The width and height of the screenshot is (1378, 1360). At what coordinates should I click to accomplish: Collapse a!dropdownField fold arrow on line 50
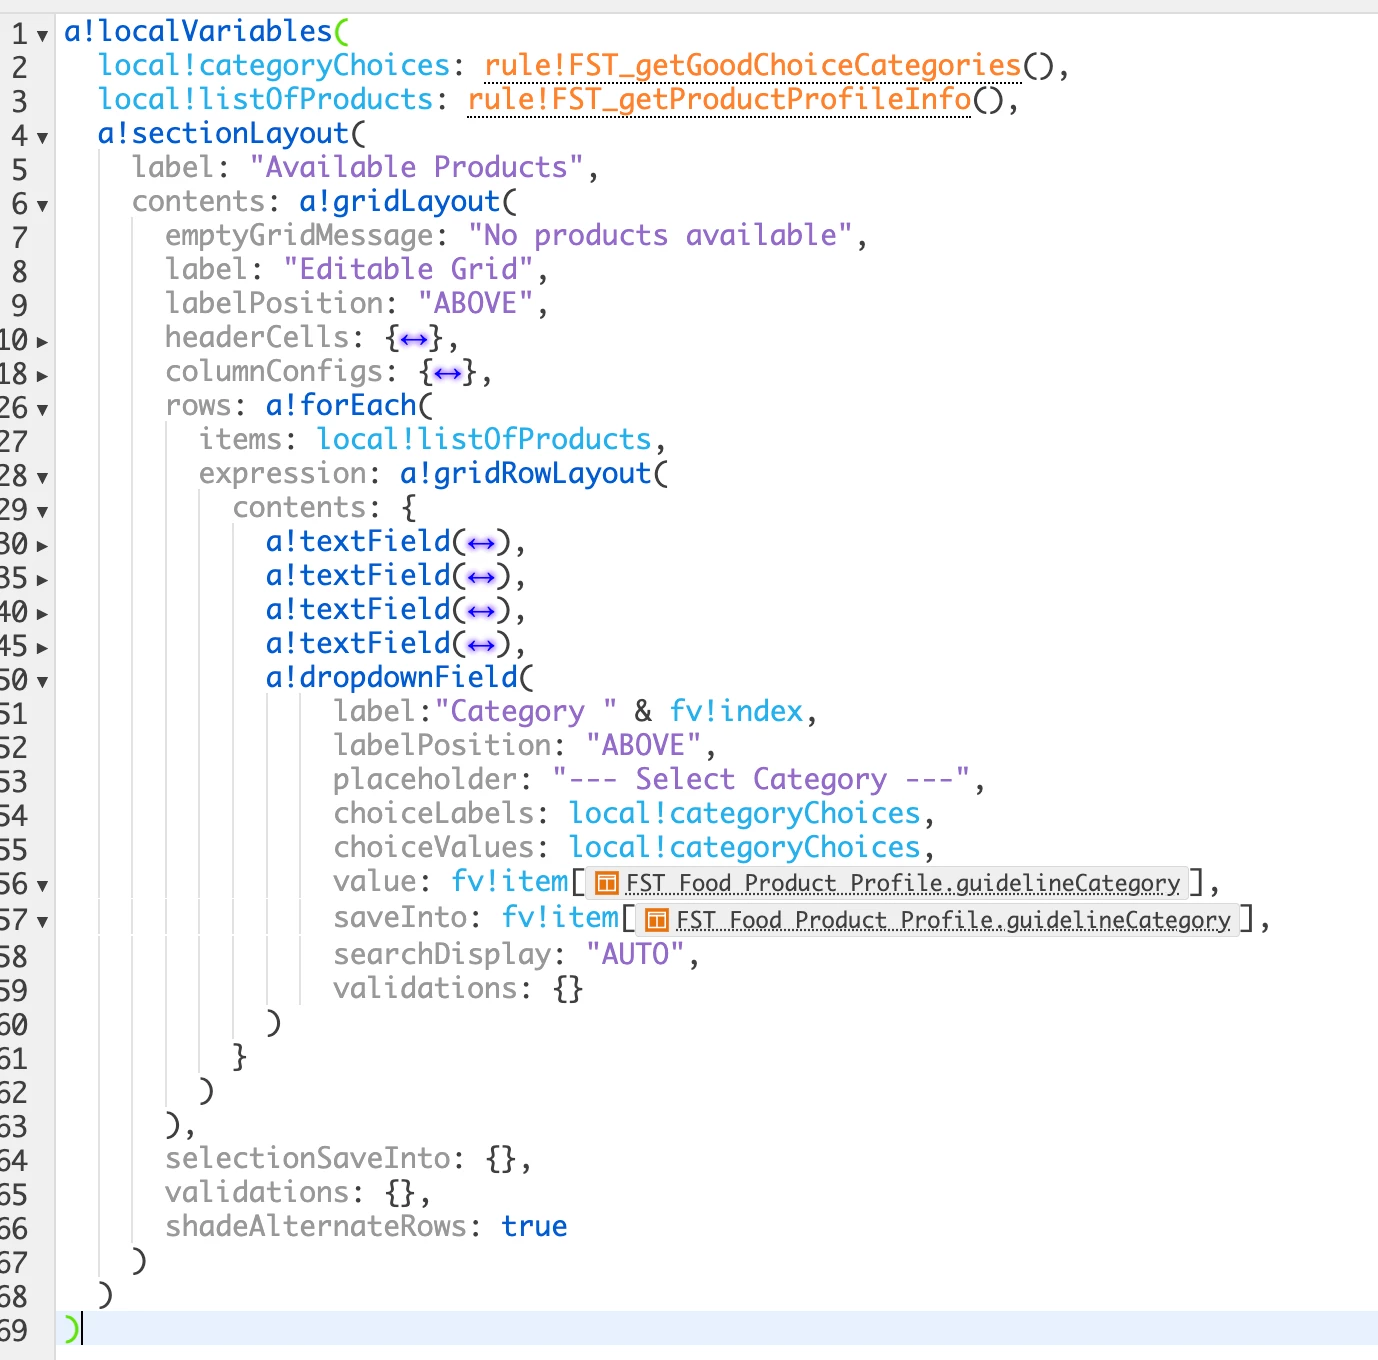point(42,682)
